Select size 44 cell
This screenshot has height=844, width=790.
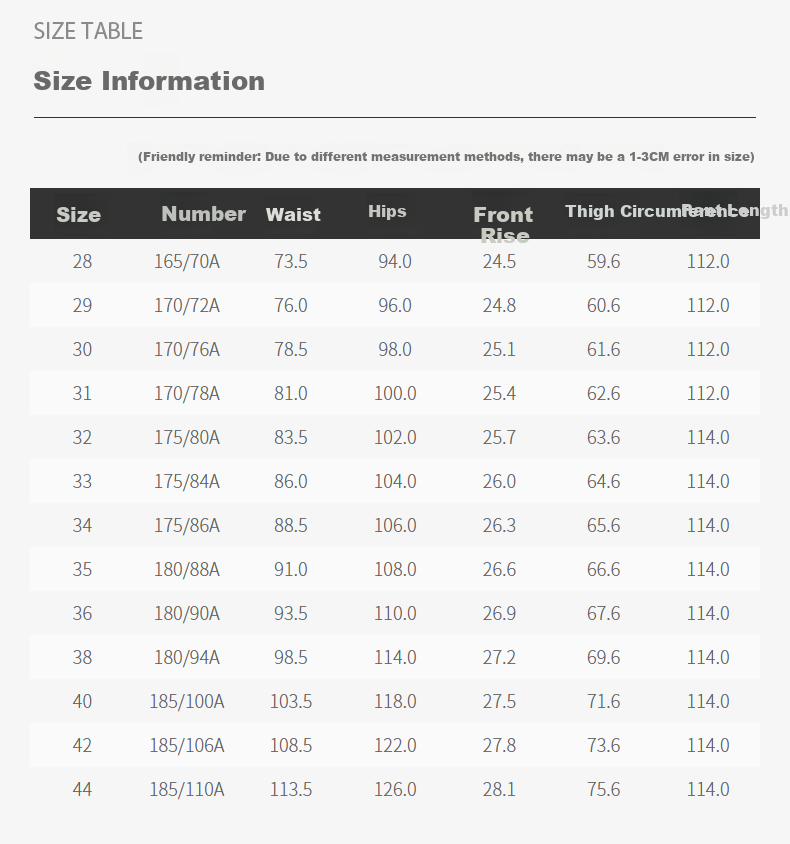(x=82, y=790)
